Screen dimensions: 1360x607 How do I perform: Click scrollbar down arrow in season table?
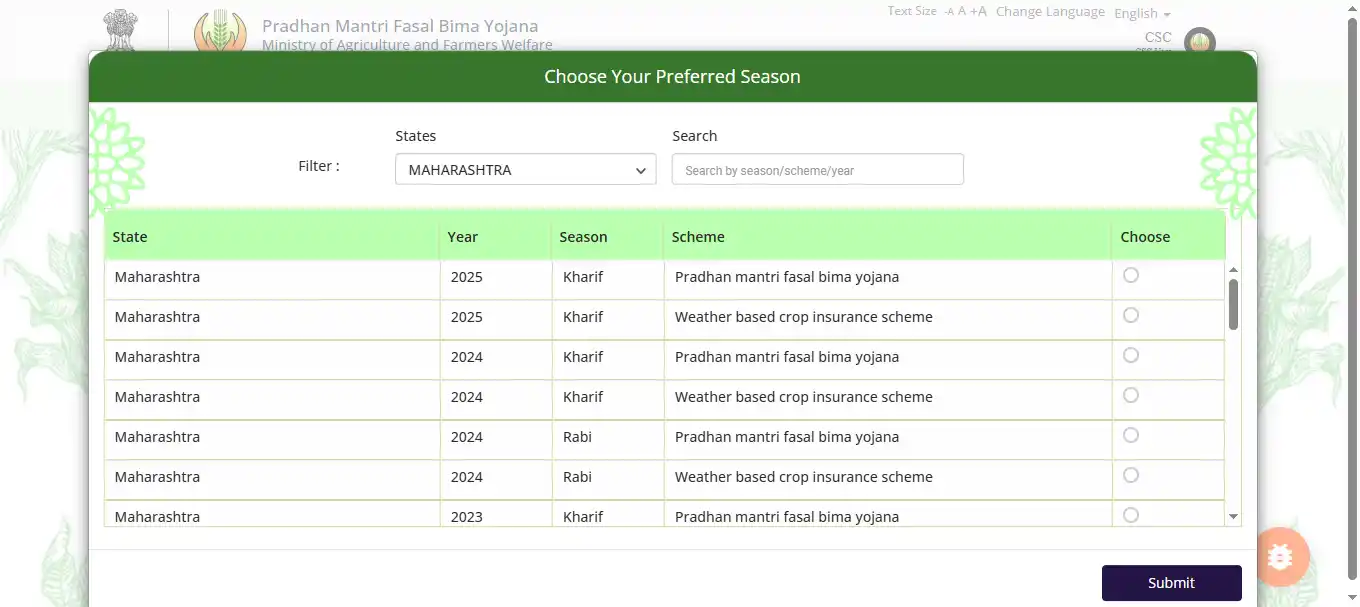coord(1233,516)
